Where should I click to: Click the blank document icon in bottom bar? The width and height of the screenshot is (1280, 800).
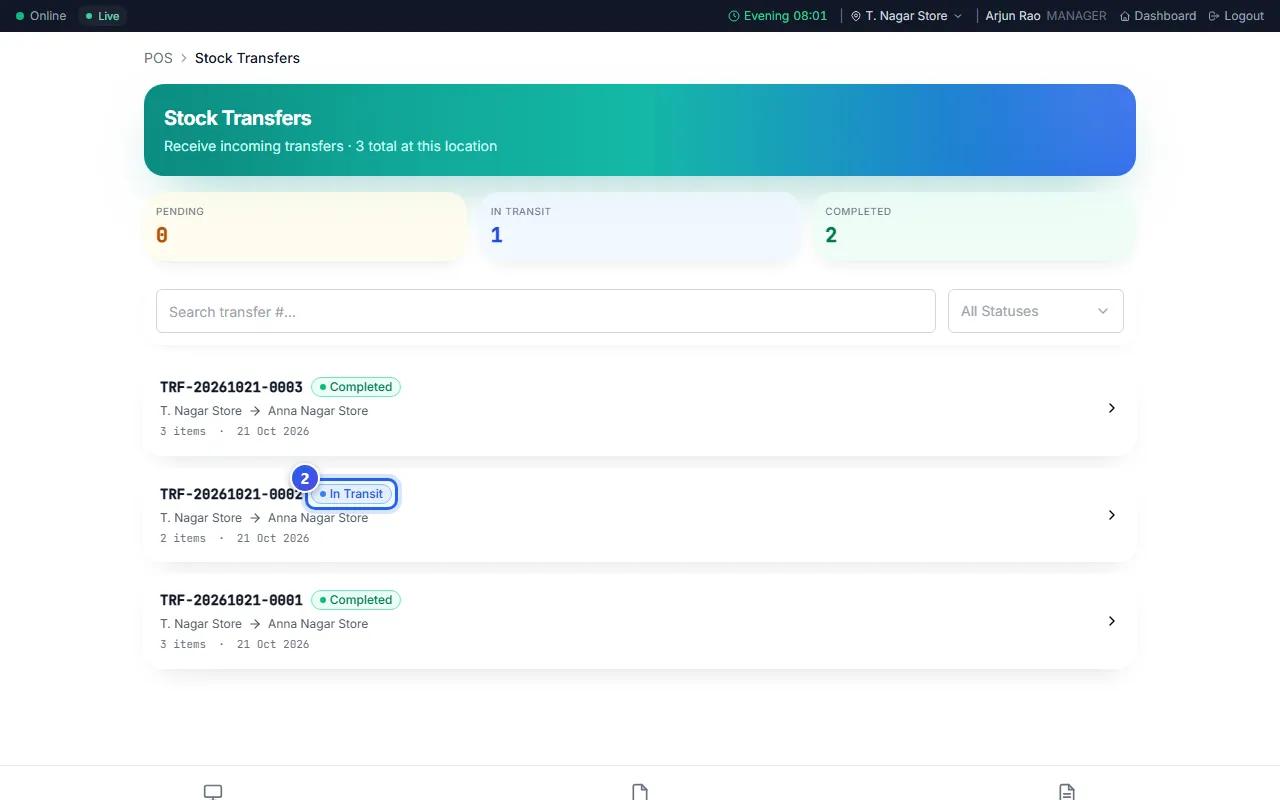click(x=640, y=792)
